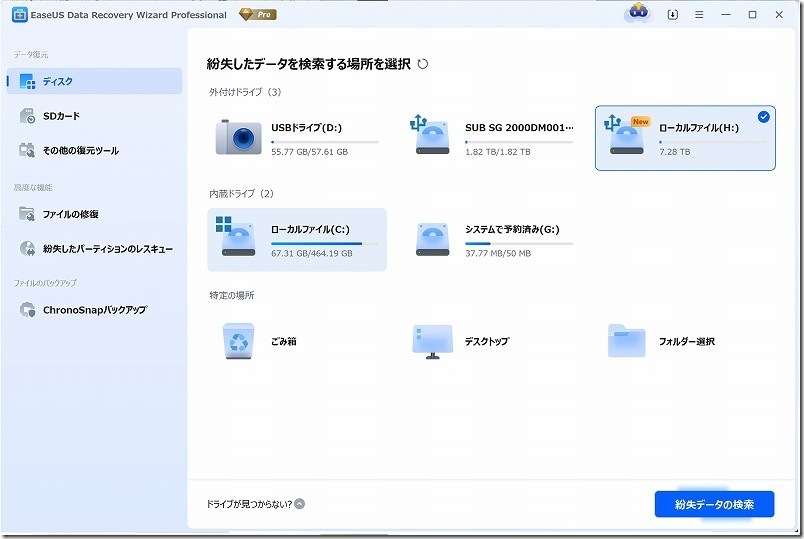Image resolution: width=804 pixels, height=539 pixels.
Task: Refresh drive list with circular arrow icon
Action: coord(423,64)
